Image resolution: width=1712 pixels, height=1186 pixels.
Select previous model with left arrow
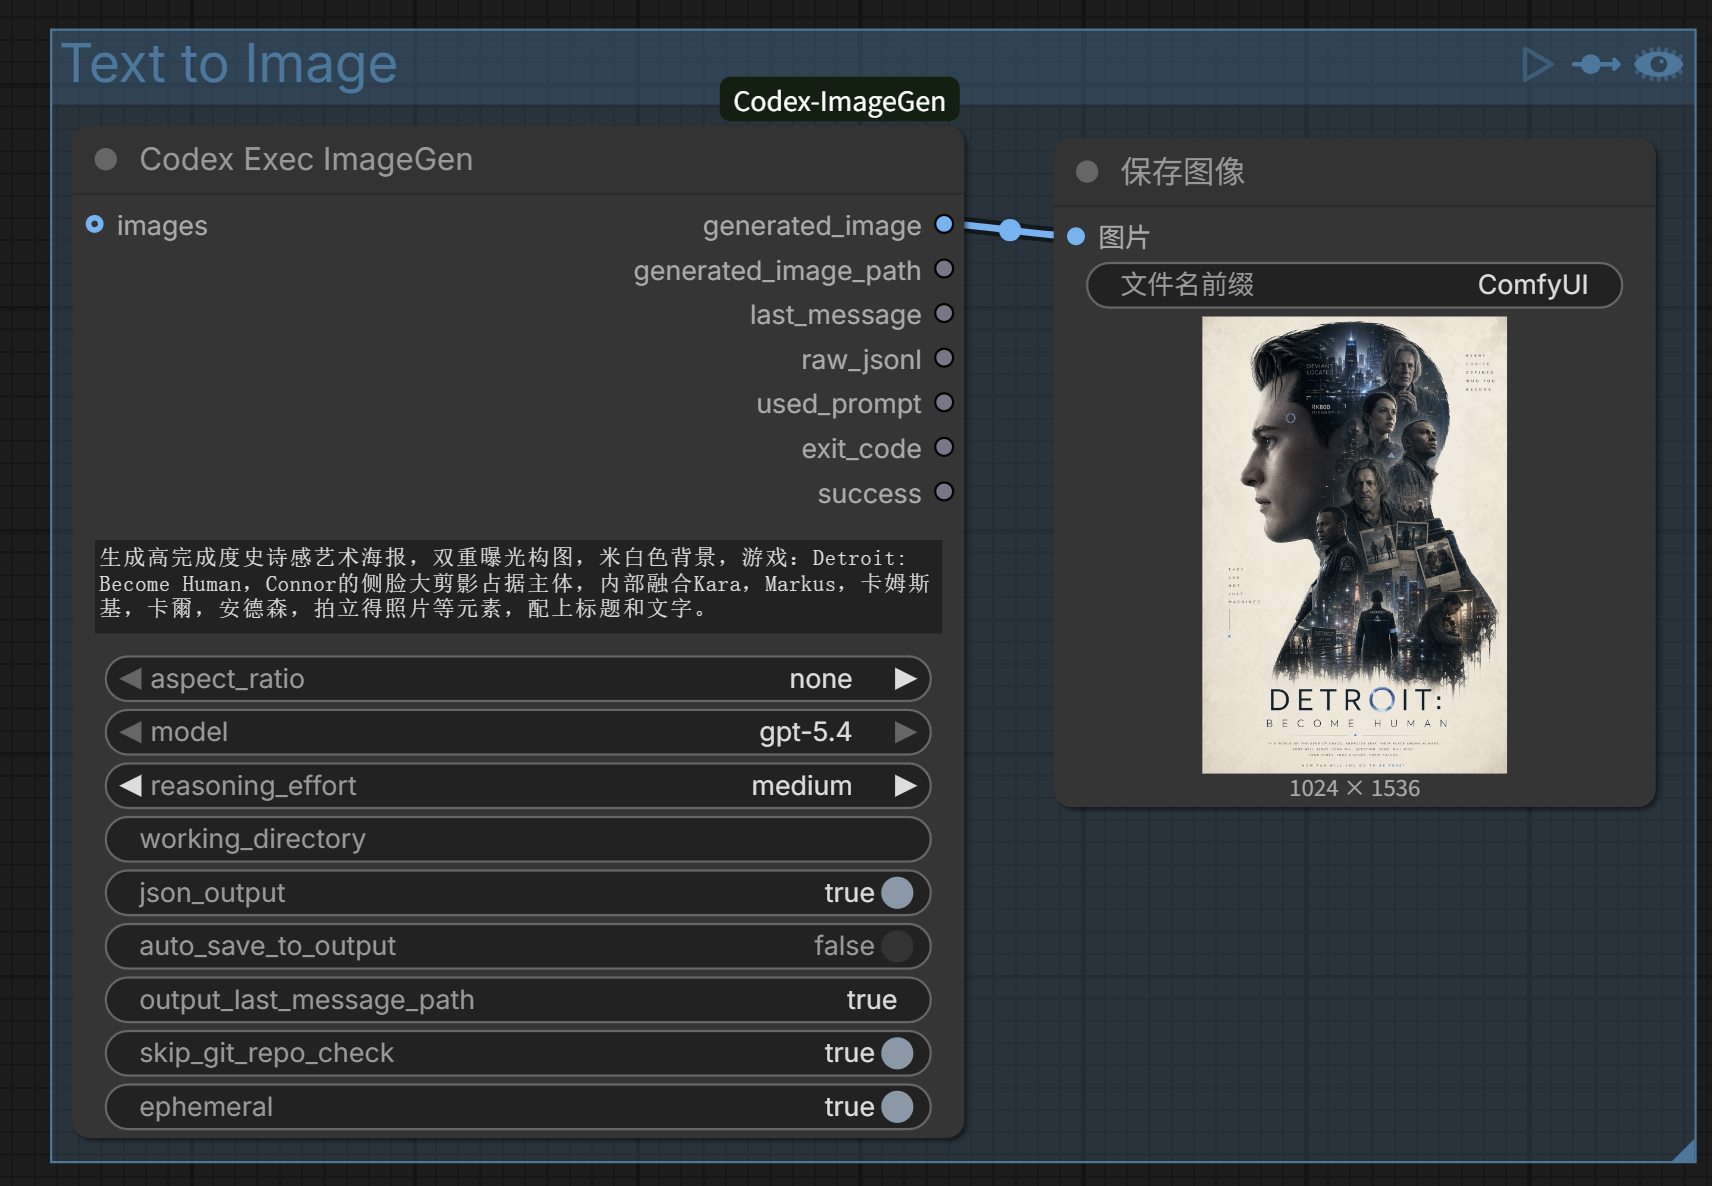pyautogui.click(x=130, y=732)
